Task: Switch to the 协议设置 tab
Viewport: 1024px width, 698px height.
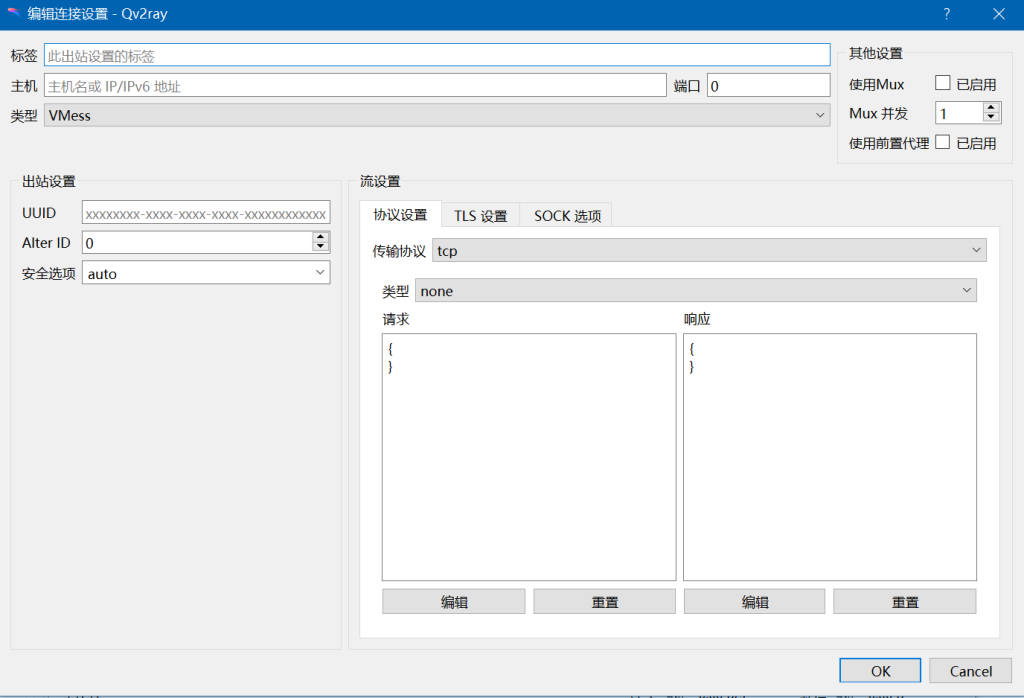Action: 400,214
